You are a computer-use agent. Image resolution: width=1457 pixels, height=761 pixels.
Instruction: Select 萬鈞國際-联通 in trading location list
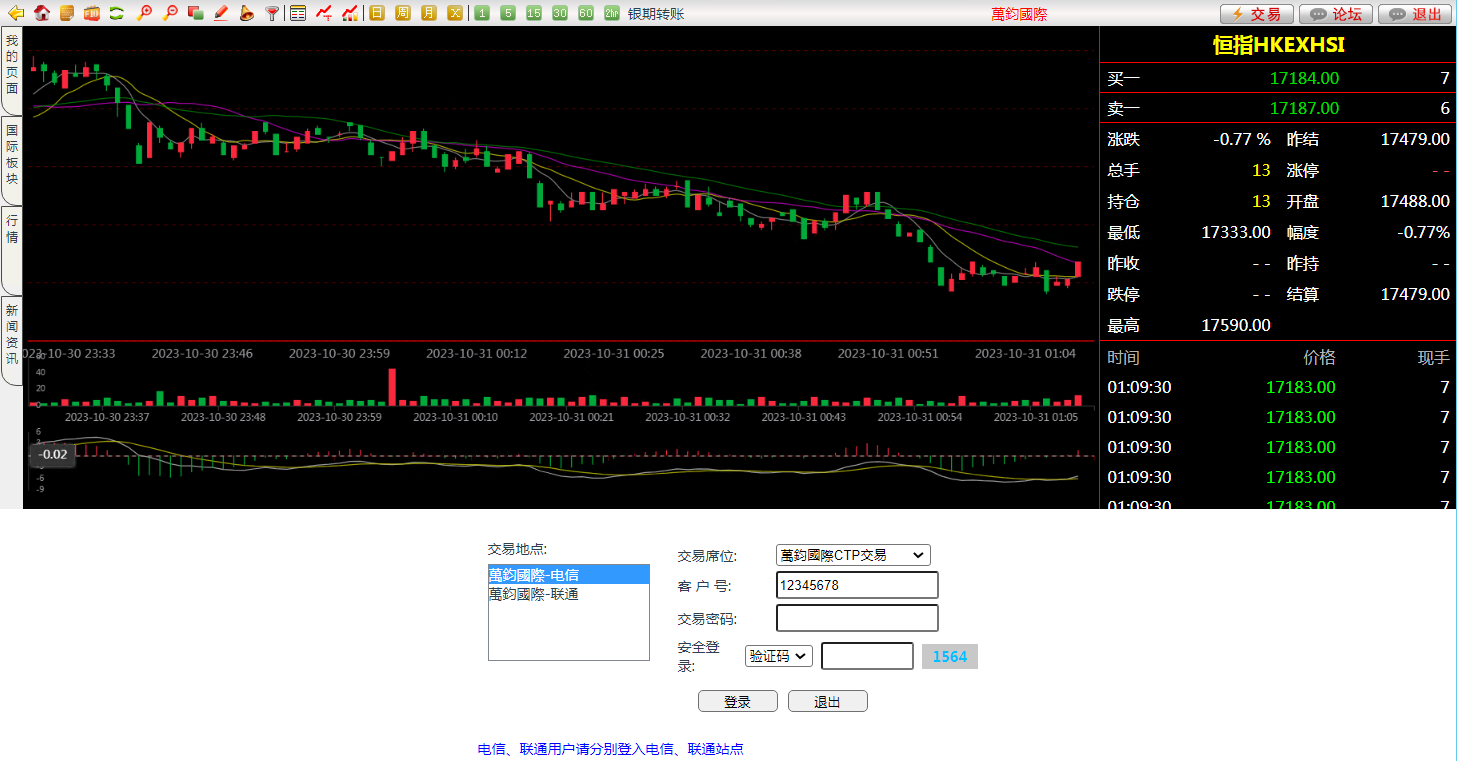click(534, 594)
